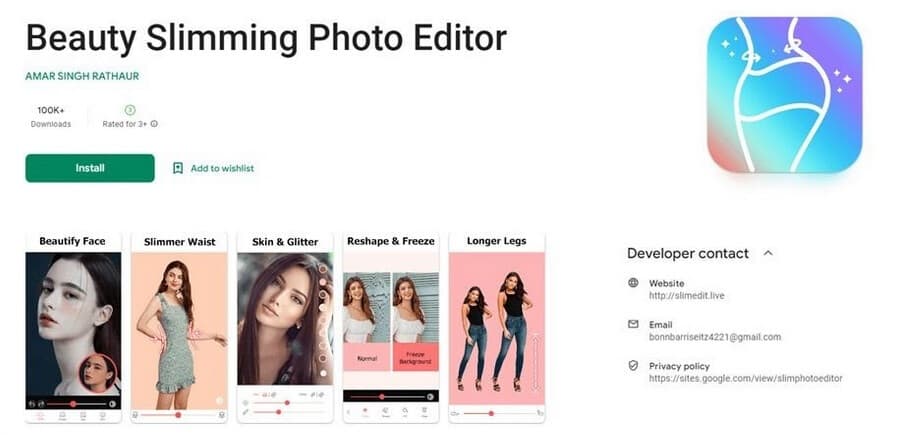Click the 3+ content rating badge

tap(130, 110)
